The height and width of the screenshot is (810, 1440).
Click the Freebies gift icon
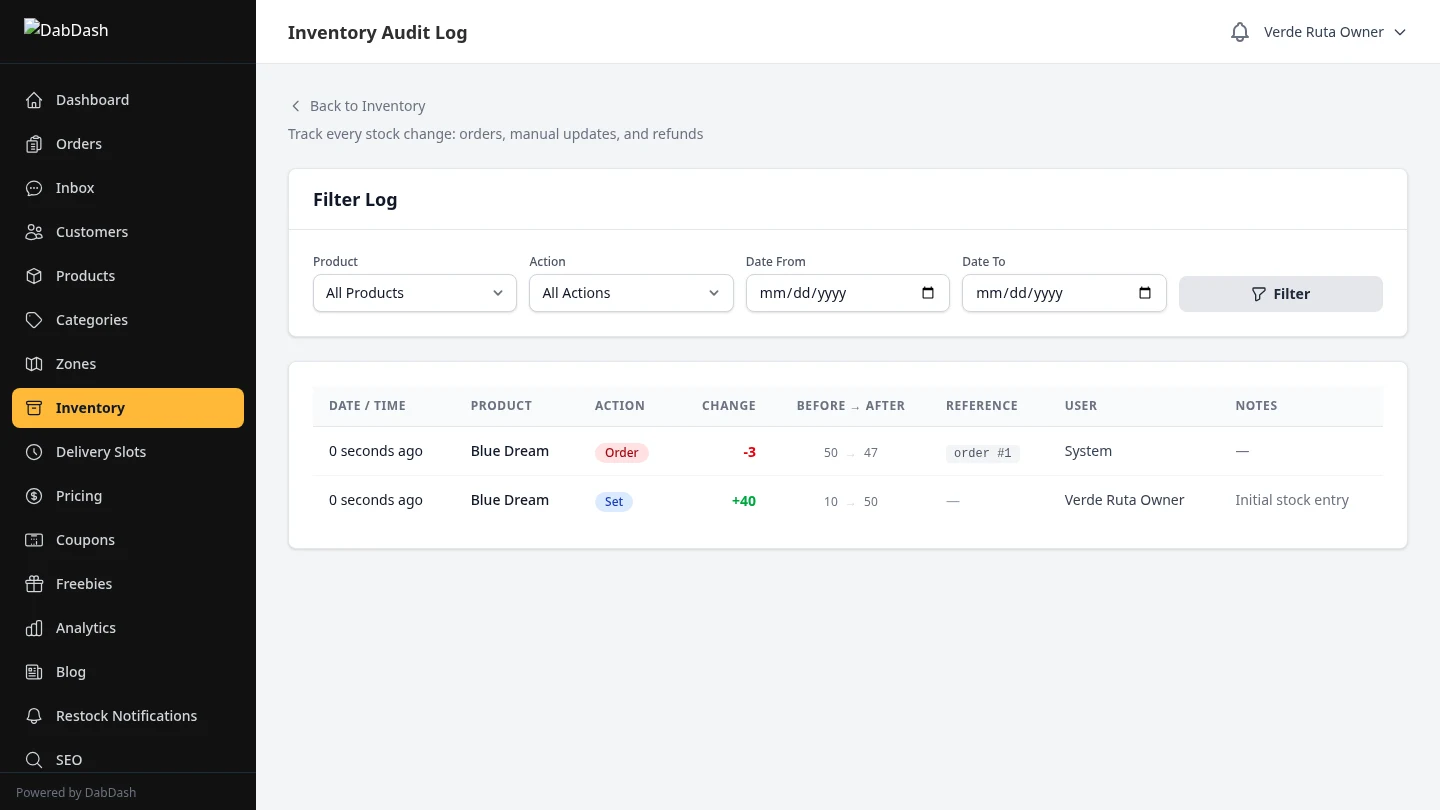coord(34,584)
